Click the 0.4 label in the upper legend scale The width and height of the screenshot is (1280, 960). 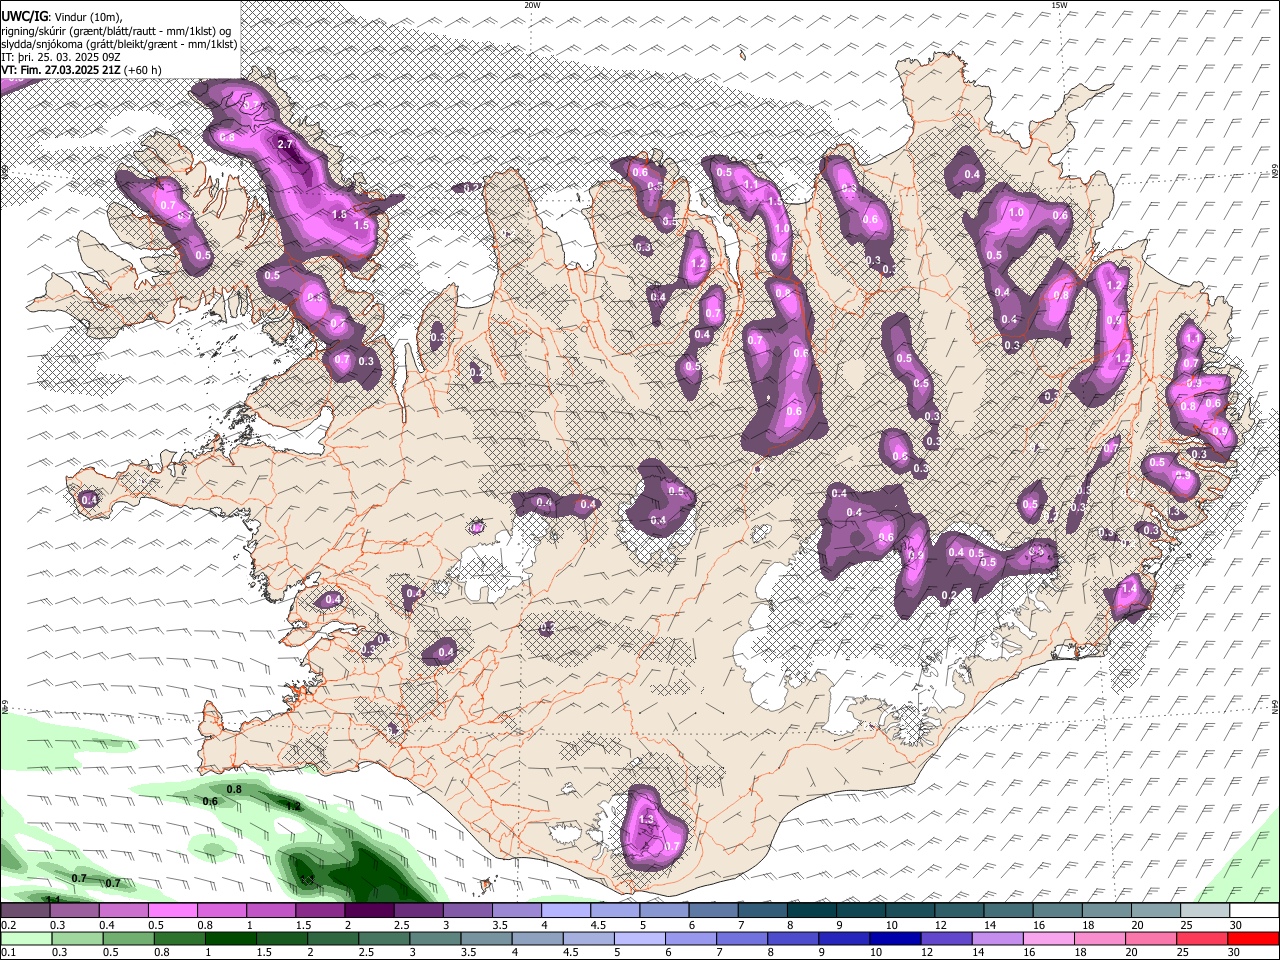click(107, 924)
